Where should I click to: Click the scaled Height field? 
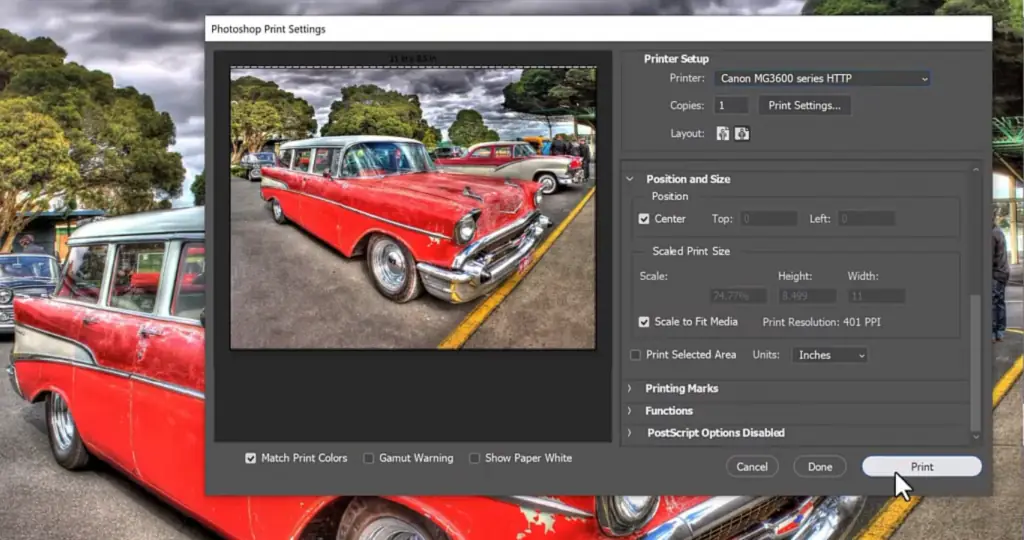(x=807, y=296)
